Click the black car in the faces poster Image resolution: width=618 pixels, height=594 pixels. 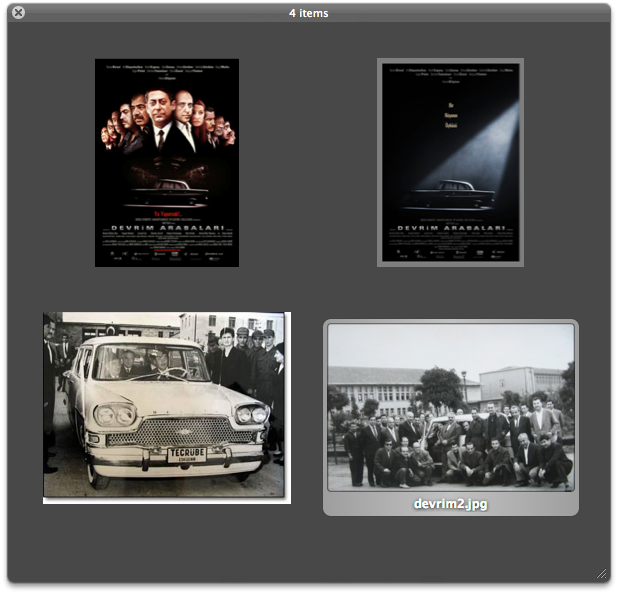pyautogui.click(x=166, y=193)
